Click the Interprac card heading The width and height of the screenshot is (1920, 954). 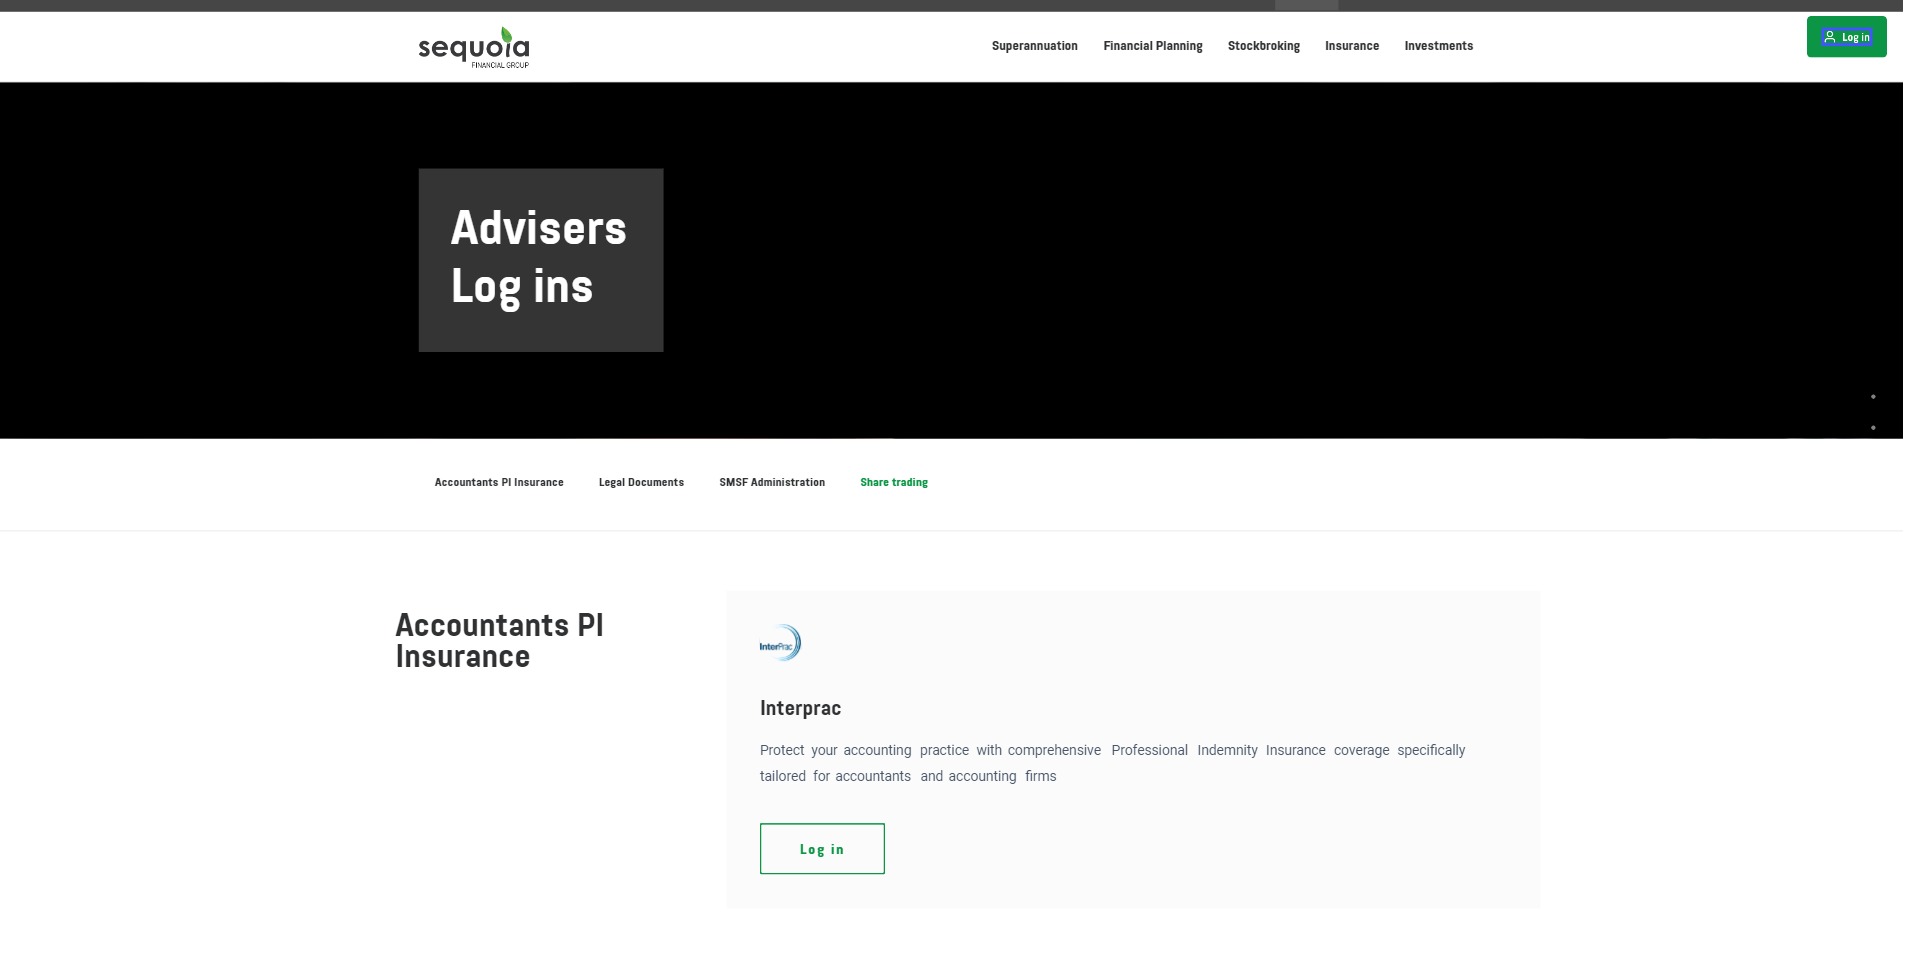[x=800, y=708]
